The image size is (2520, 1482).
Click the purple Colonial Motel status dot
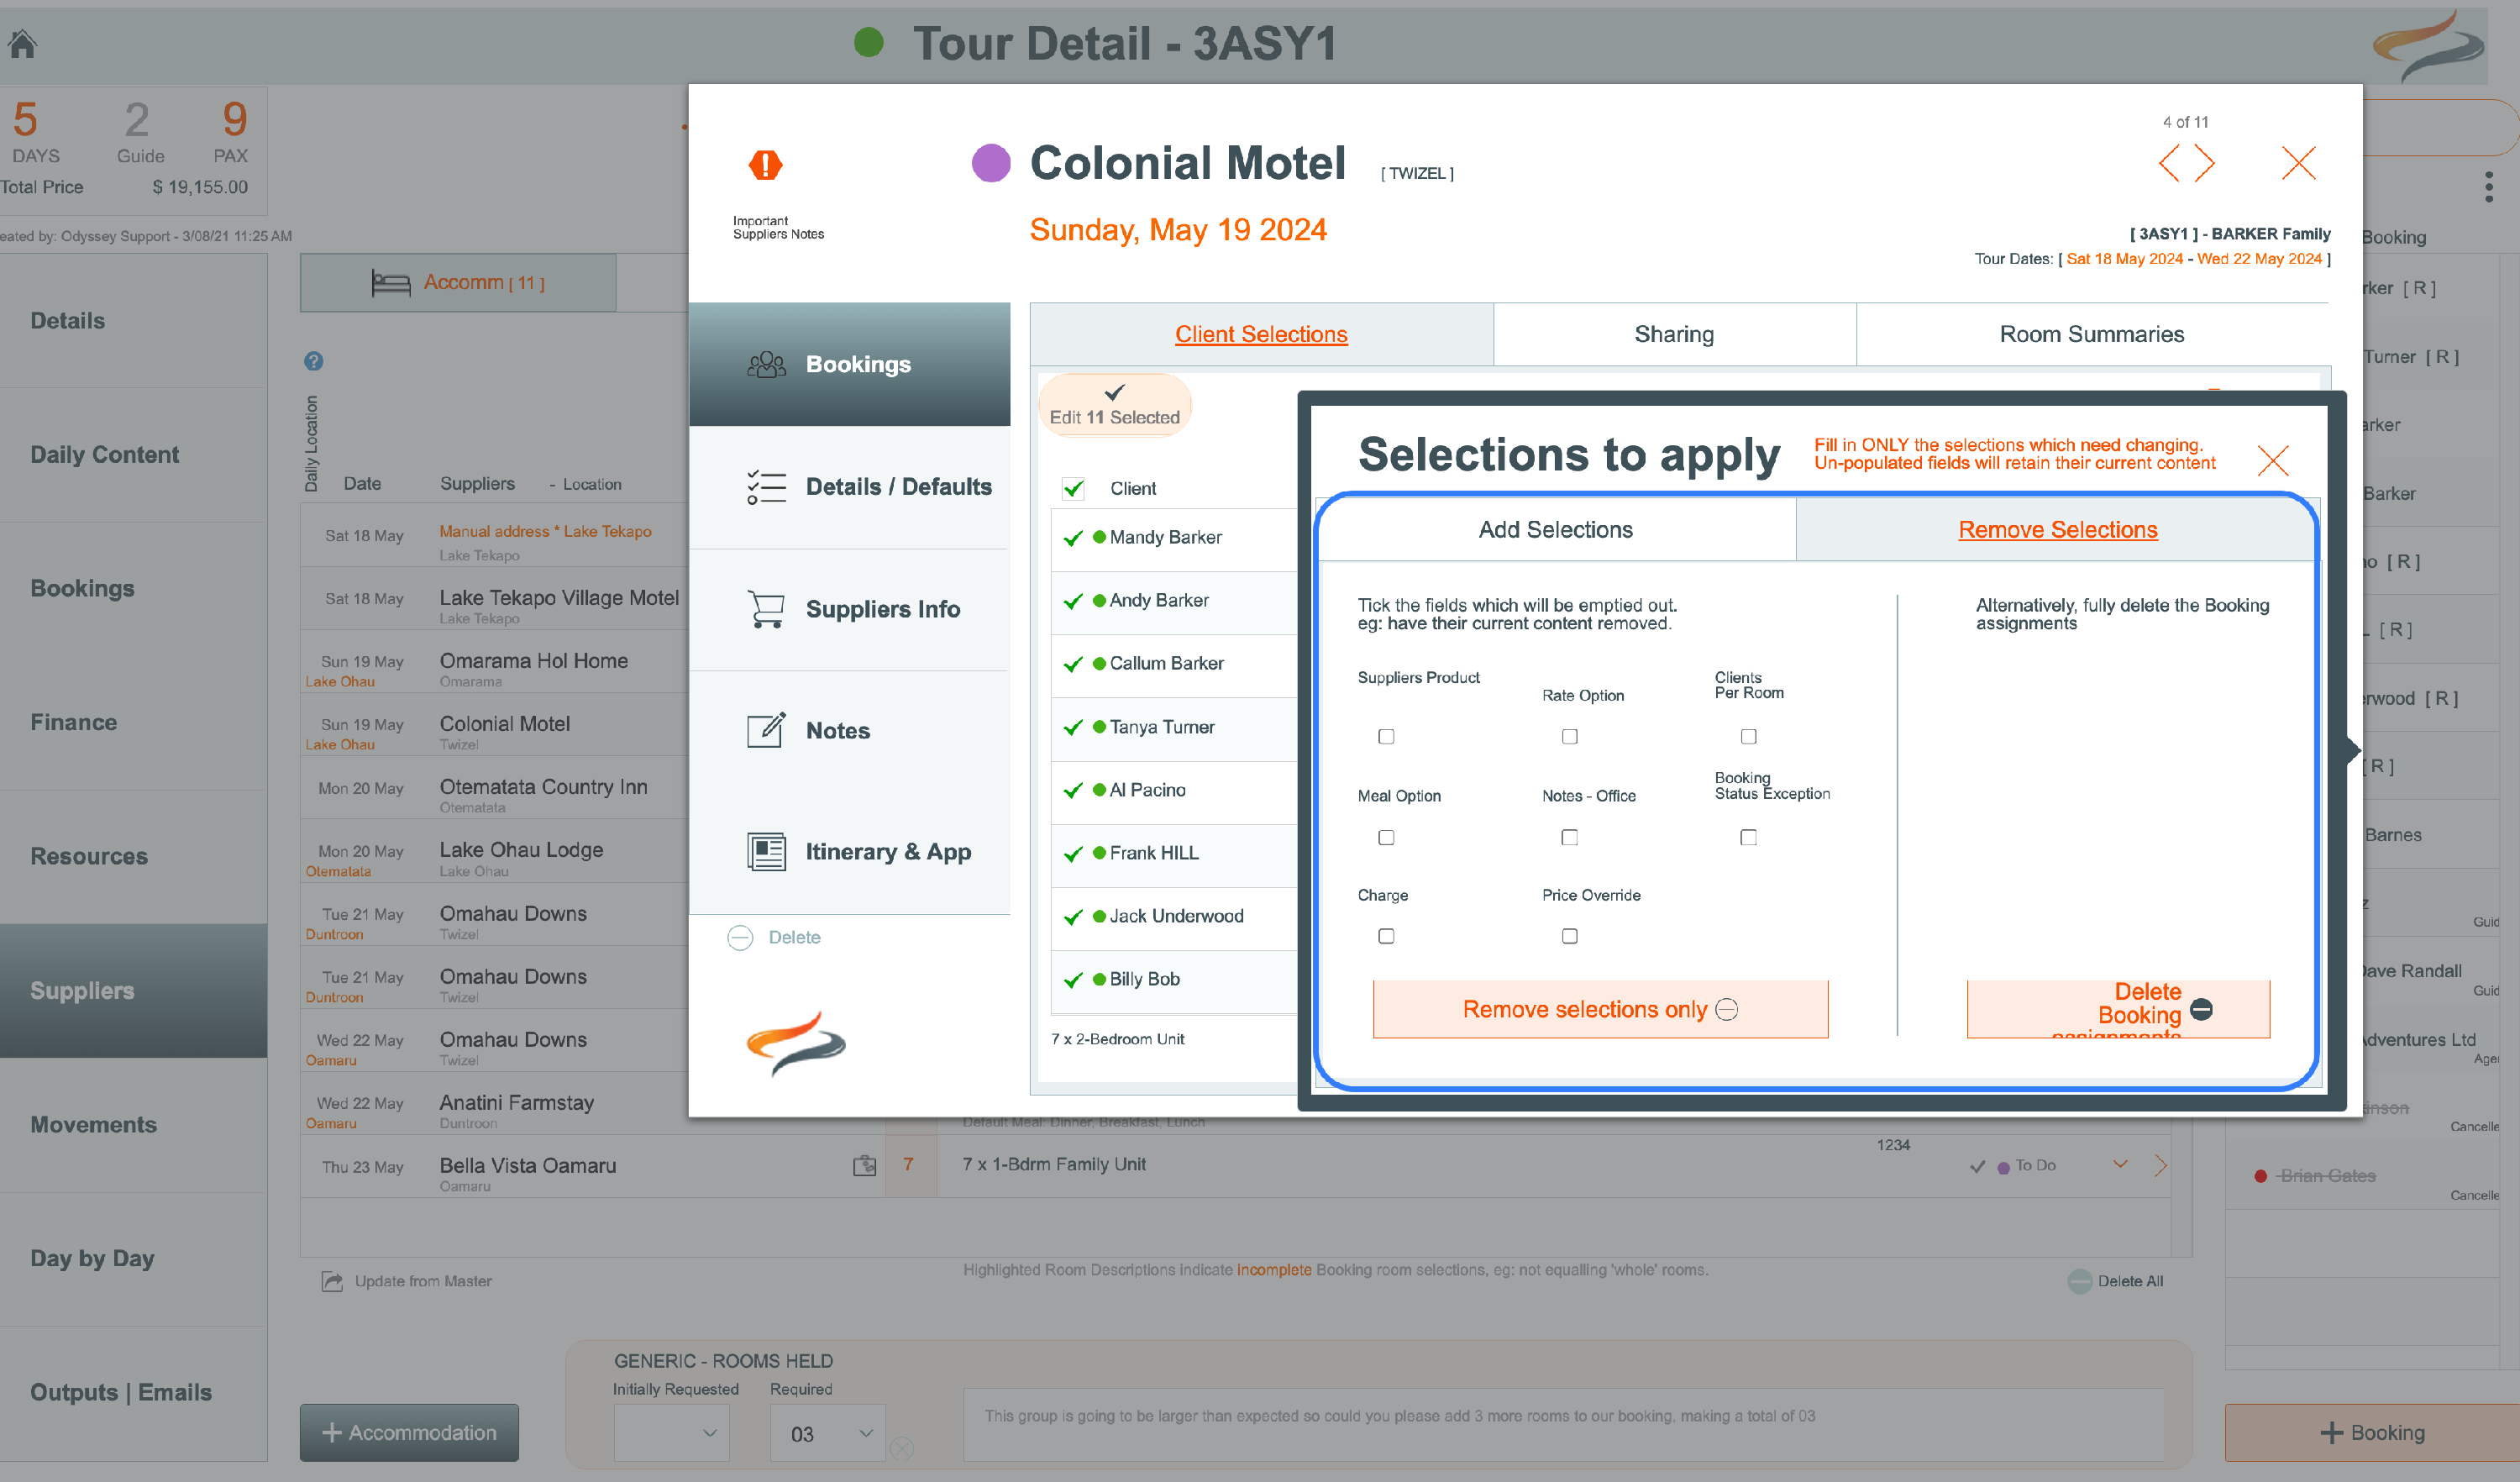click(x=990, y=163)
